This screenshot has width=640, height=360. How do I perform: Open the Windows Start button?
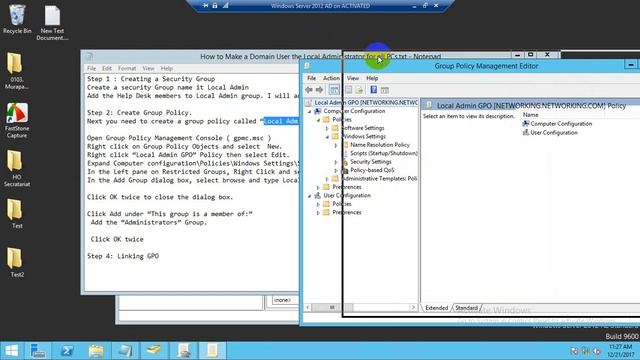point(11,351)
